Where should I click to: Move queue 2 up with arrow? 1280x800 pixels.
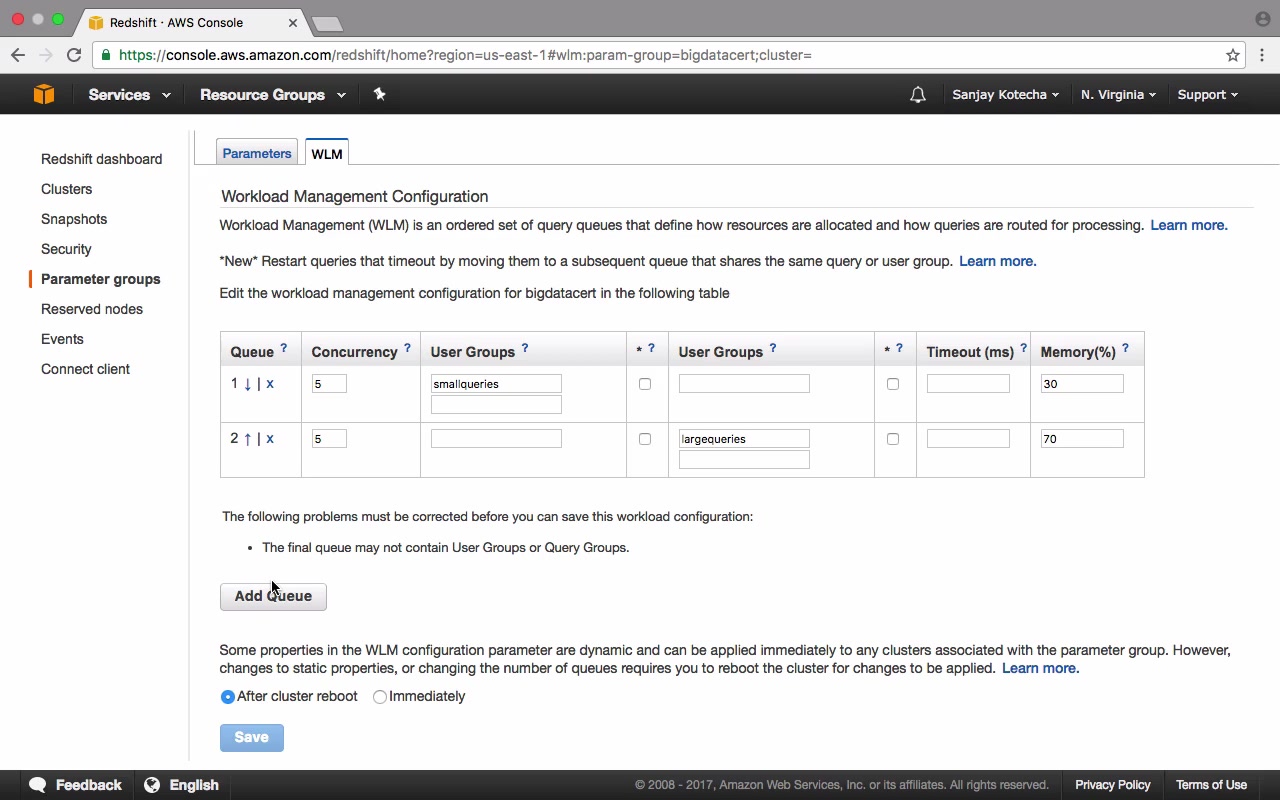pyautogui.click(x=248, y=439)
